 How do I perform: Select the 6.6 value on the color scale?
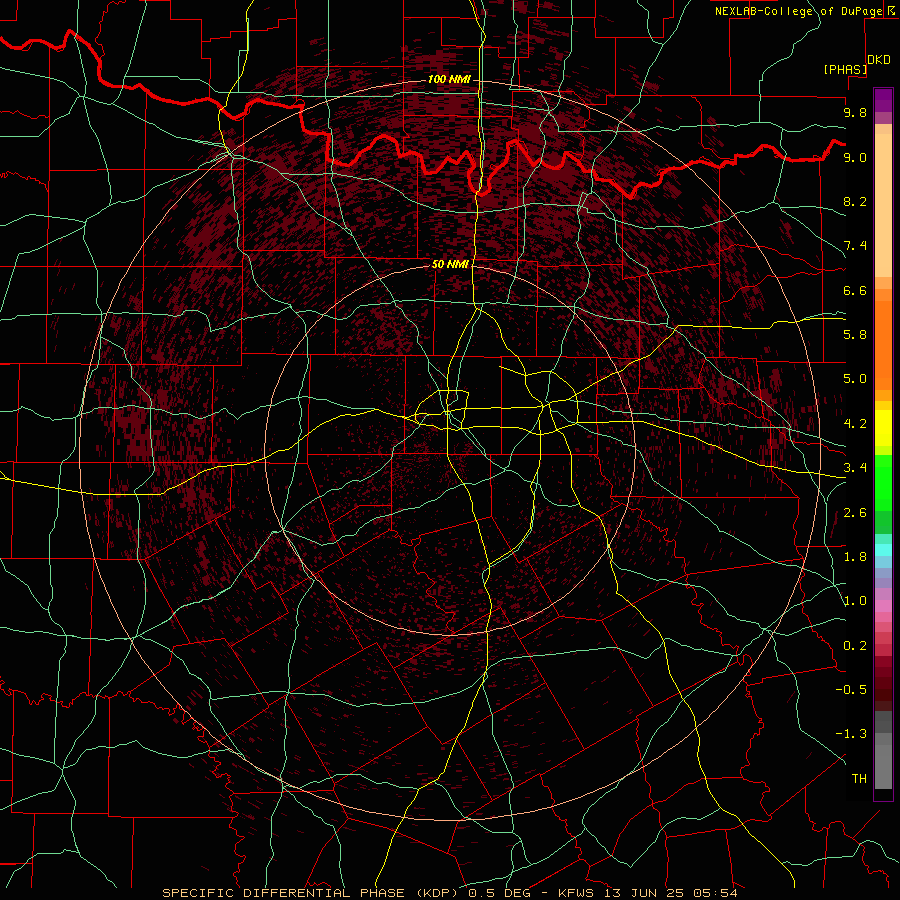click(x=855, y=290)
